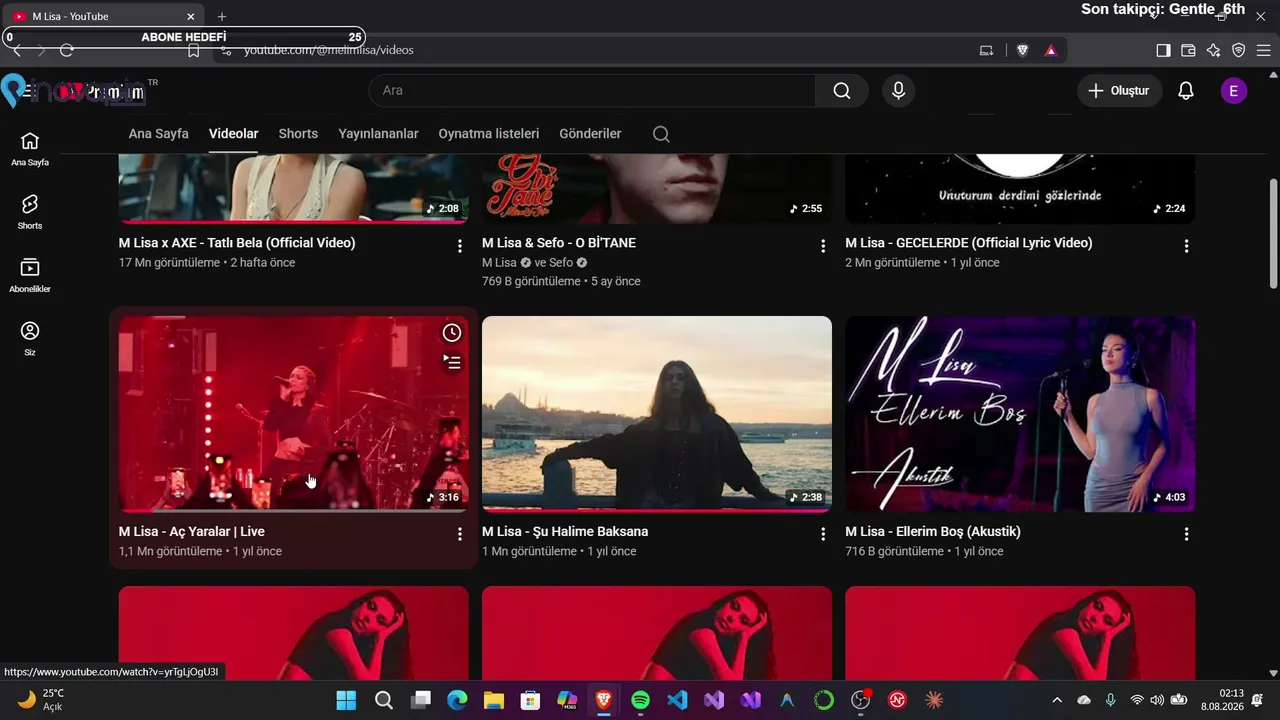Viewport: 1280px width, 720px height.
Task: Open the Brave Wallet icon
Action: click(x=1188, y=50)
